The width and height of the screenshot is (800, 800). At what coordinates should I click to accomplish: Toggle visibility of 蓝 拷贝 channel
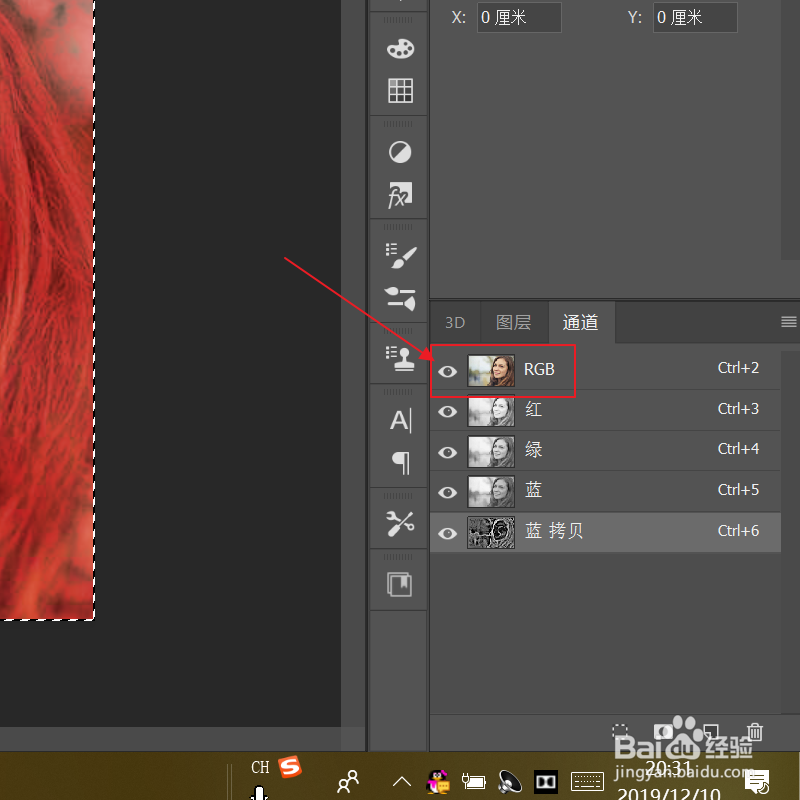pyautogui.click(x=447, y=533)
